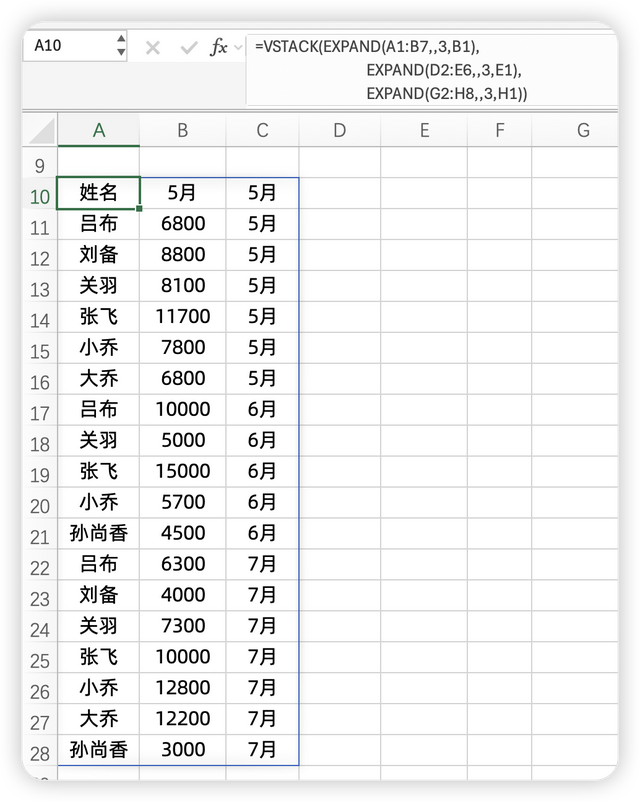Viewport: 640px width, 802px height.
Task: Click cell B20 with value 5700
Action: 183,502
